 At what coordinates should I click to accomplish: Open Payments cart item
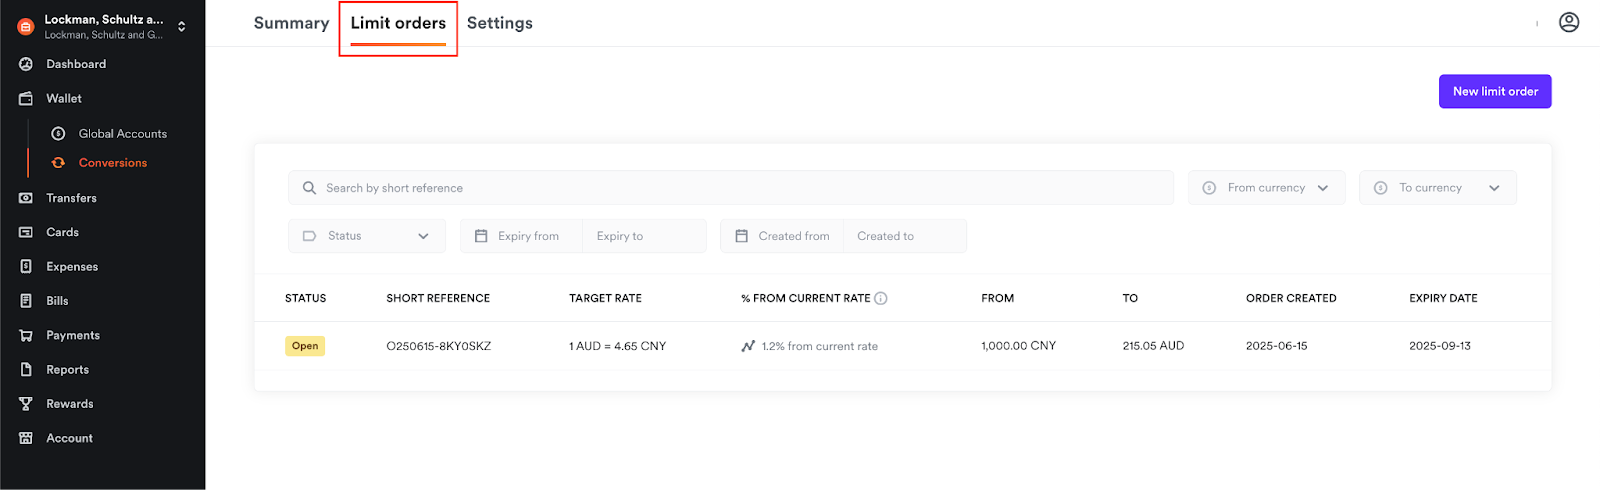click(72, 336)
